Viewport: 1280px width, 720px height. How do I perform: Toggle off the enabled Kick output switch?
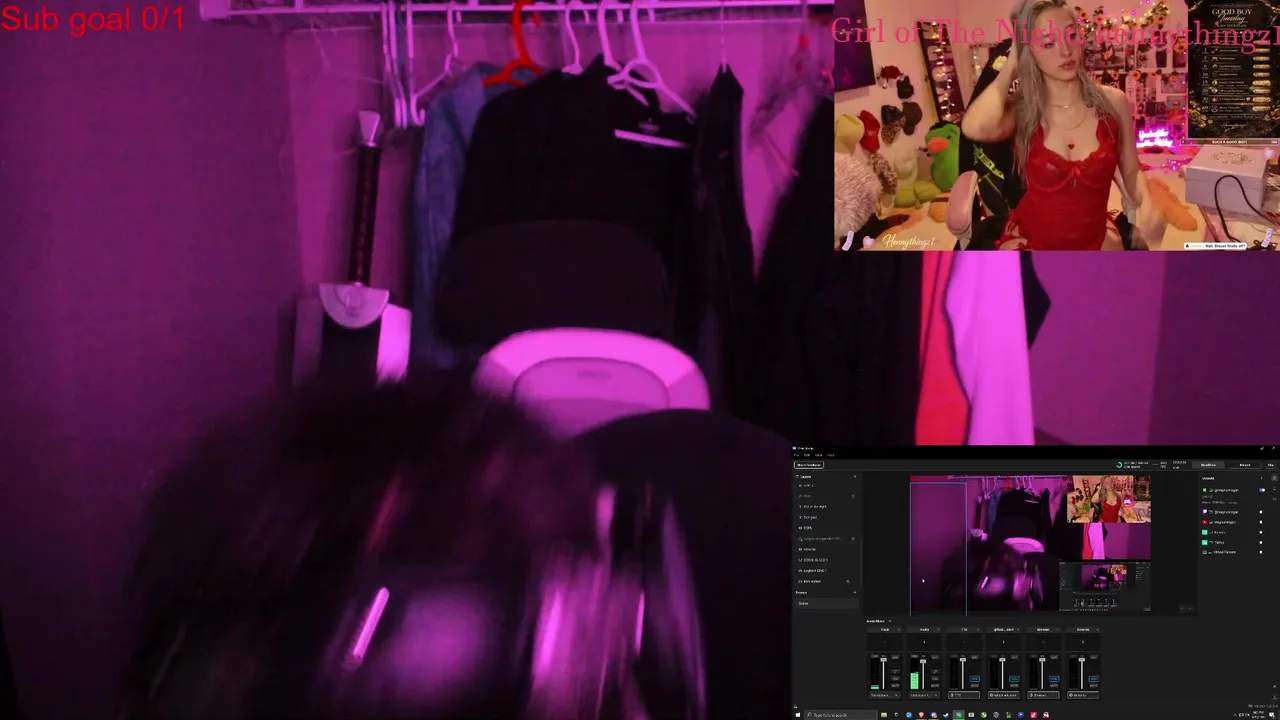1262,490
